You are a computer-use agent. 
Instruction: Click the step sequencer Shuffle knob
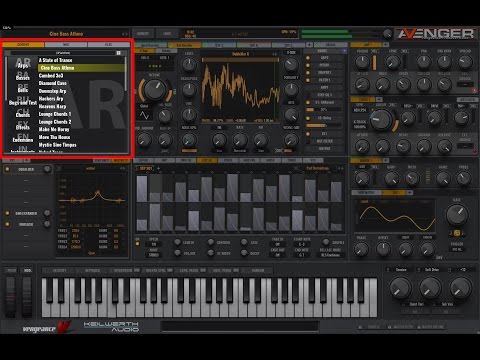pos(326,242)
